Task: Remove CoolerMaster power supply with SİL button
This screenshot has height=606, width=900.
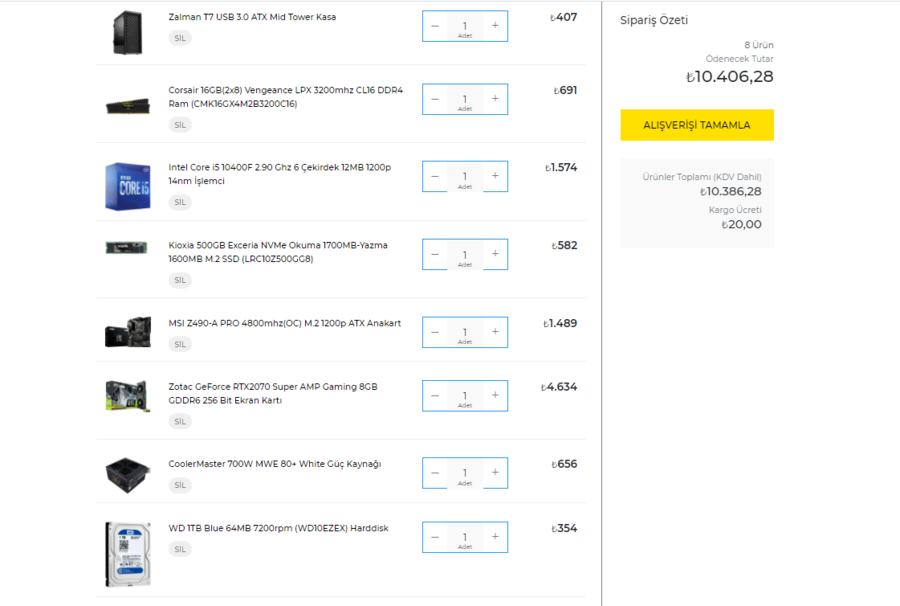Action: 180,485
